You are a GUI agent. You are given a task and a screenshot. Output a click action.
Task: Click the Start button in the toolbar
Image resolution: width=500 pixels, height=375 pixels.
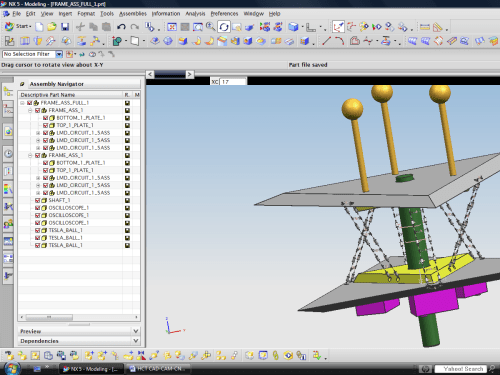click(18, 26)
